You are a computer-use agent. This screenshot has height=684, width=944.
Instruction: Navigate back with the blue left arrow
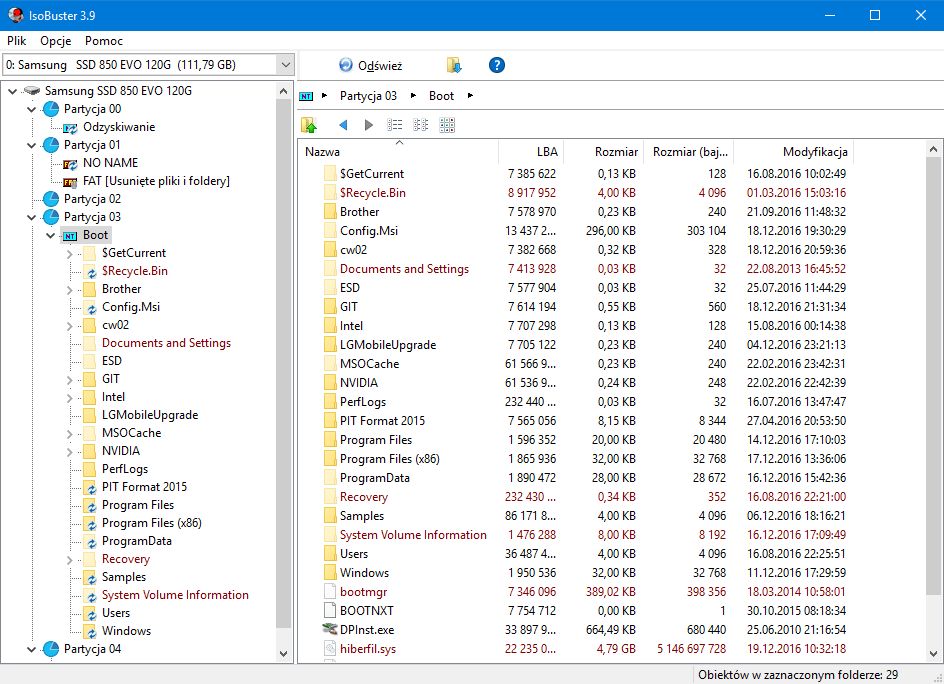pyautogui.click(x=343, y=125)
